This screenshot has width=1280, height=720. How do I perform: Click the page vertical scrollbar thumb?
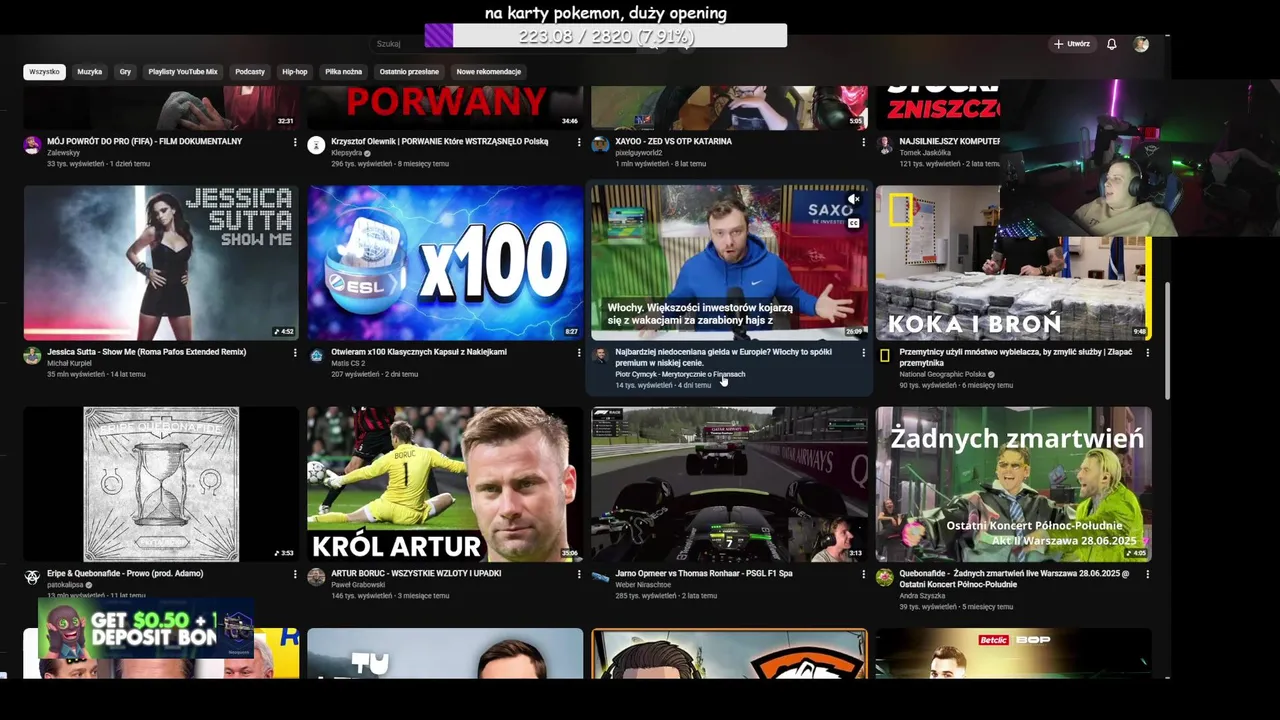click(1166, 340)
